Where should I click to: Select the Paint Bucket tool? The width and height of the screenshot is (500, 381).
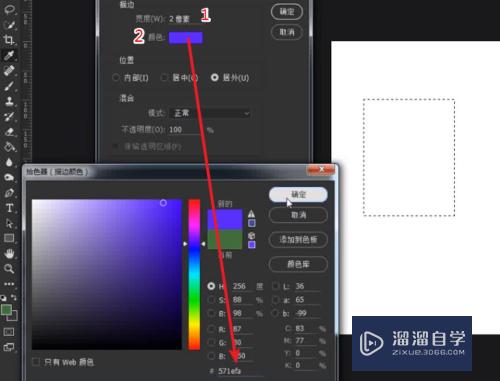pyautogui.click(x=9, y=147)
